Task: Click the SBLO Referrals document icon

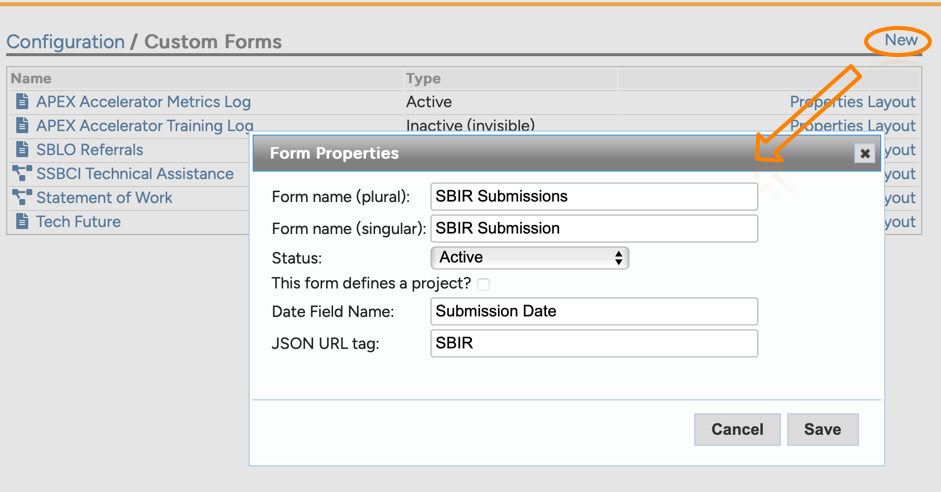Action: [x=22, y=150]
